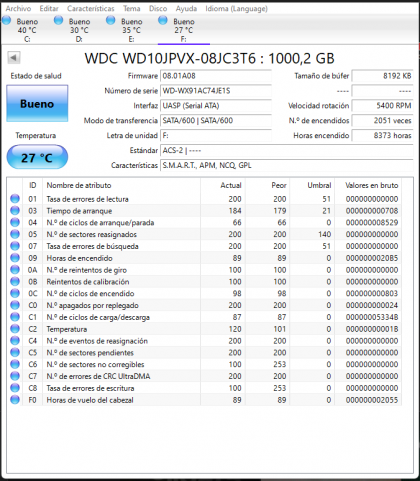Select raw value 0000005334B
The width and height of the screenshot is (420, 481).
(372, 317)
